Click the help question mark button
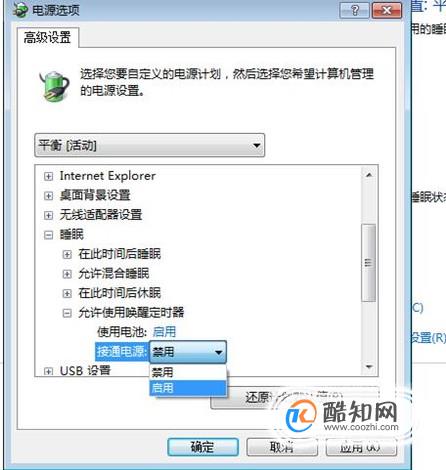The height and width of the screenshot is (470, 446). [354, 10]
